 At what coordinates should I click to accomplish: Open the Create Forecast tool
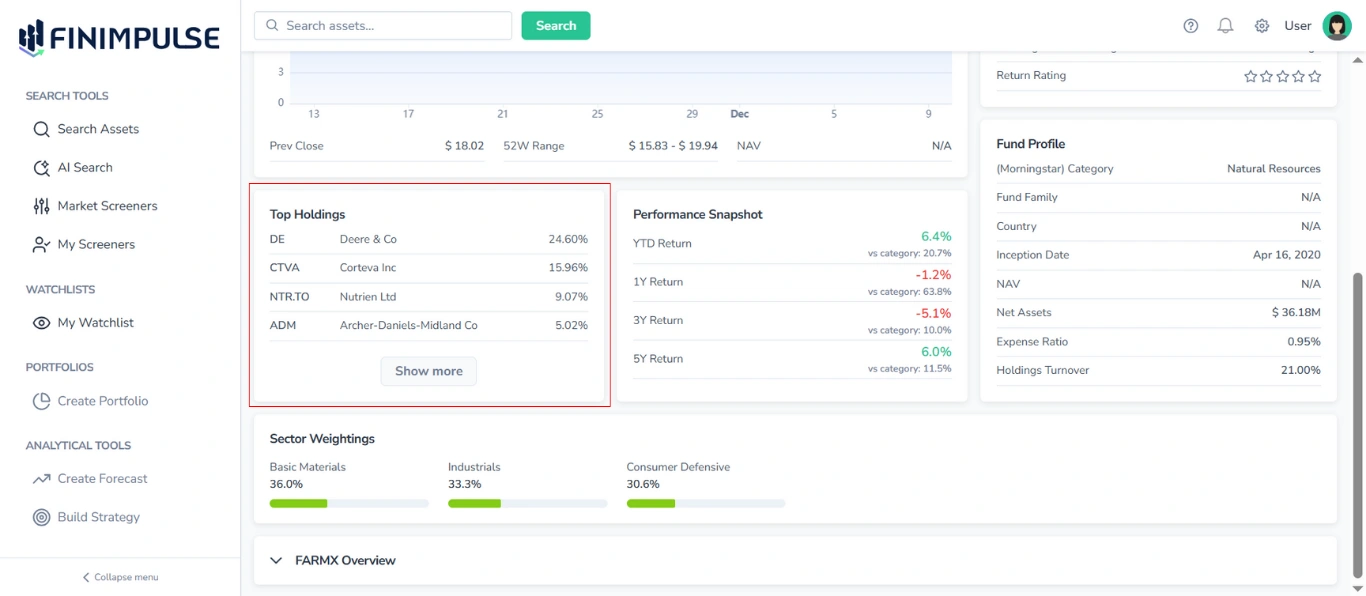(102, 478)
